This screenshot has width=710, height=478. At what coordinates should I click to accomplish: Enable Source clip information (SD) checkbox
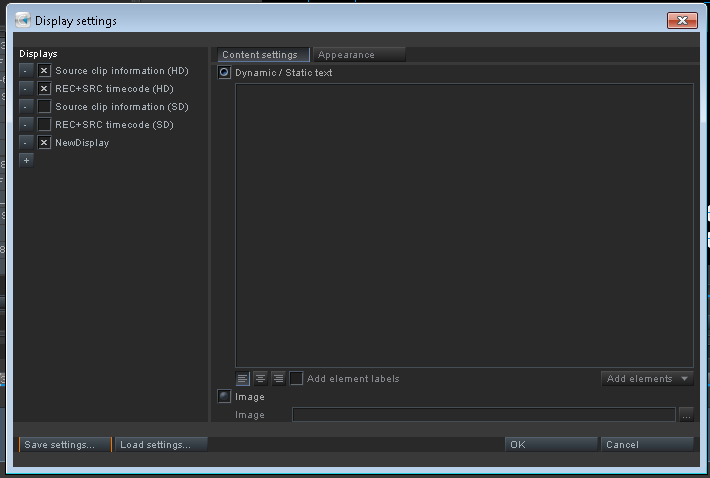pyautogui.click(x=44, y=107)
